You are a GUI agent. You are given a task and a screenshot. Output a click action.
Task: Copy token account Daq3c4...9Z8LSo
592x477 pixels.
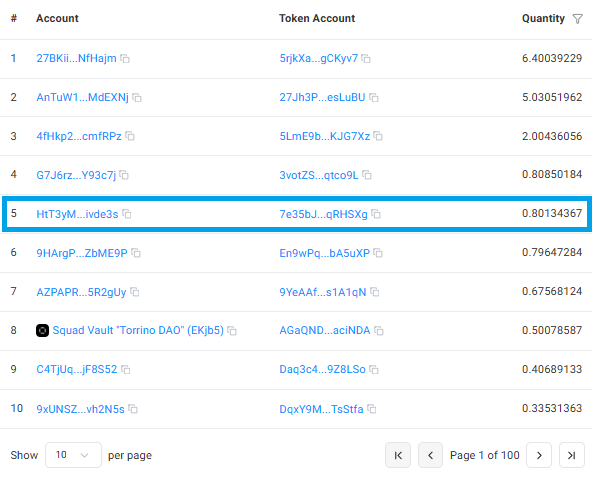pos(374,370)
